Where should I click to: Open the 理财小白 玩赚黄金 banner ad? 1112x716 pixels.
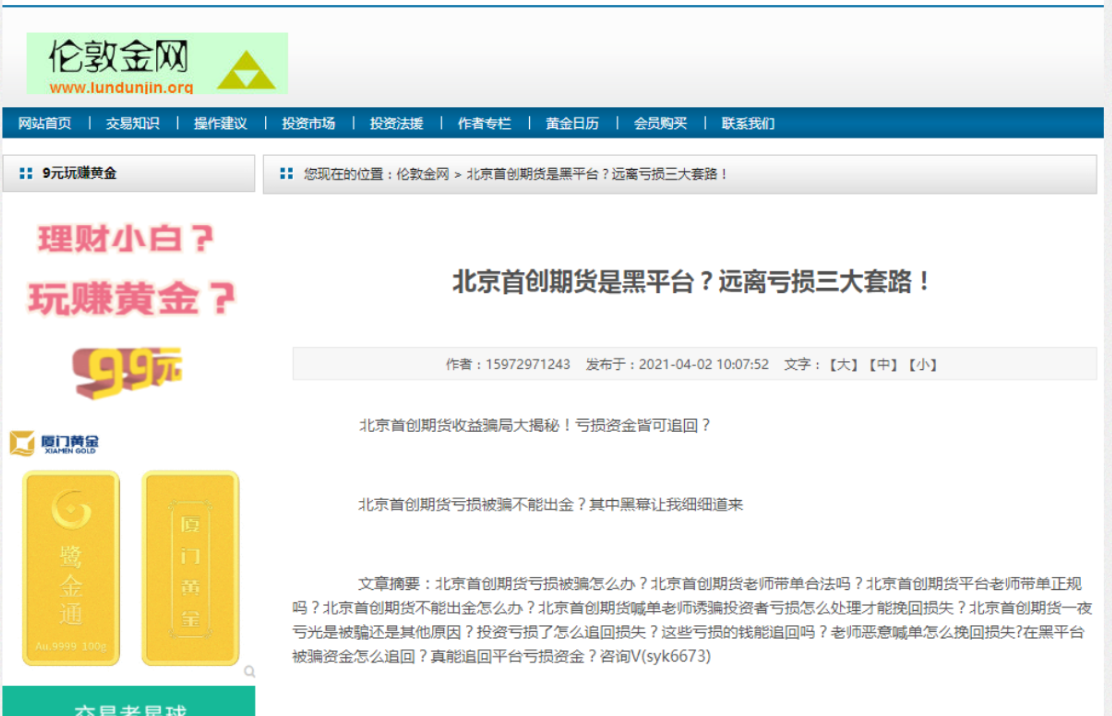[131, 269]
